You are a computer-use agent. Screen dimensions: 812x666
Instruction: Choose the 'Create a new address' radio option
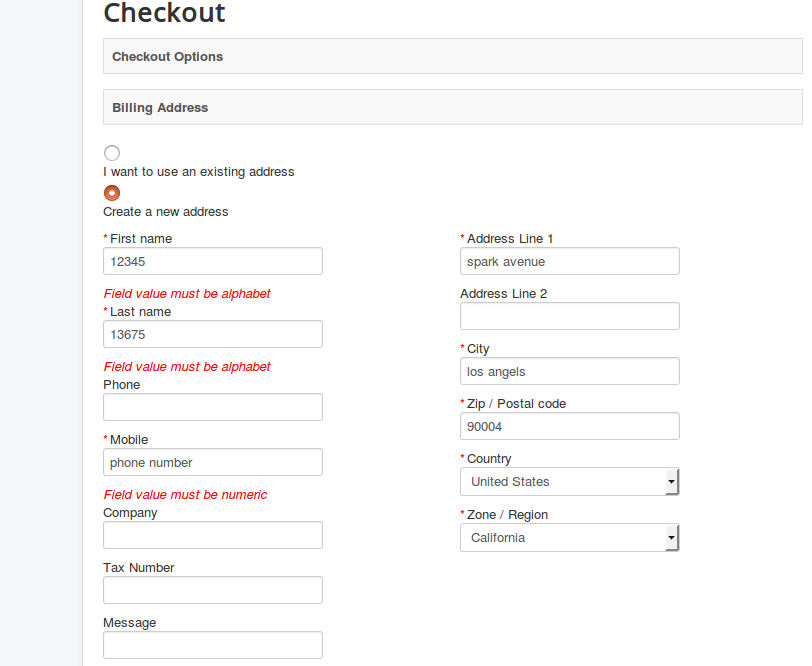pyautogui.click(x=112, y=193)
